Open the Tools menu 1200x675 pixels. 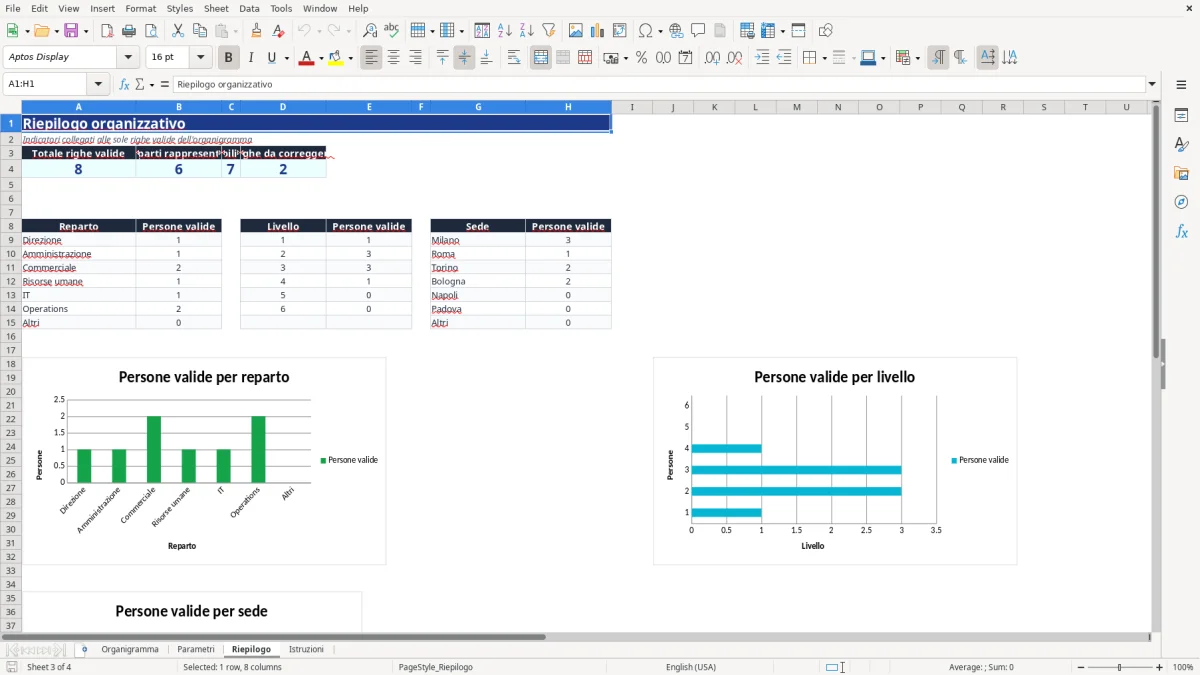tap(281, 8)
